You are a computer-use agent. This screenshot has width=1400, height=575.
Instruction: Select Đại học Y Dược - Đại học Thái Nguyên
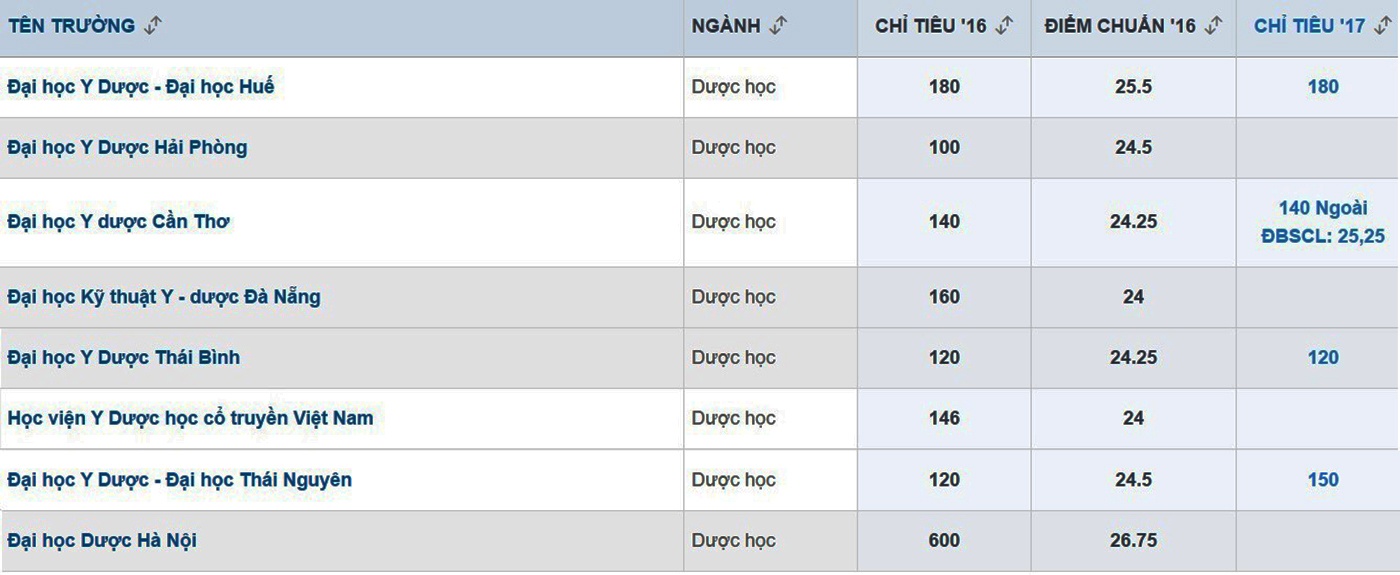[x=179, y=480]
